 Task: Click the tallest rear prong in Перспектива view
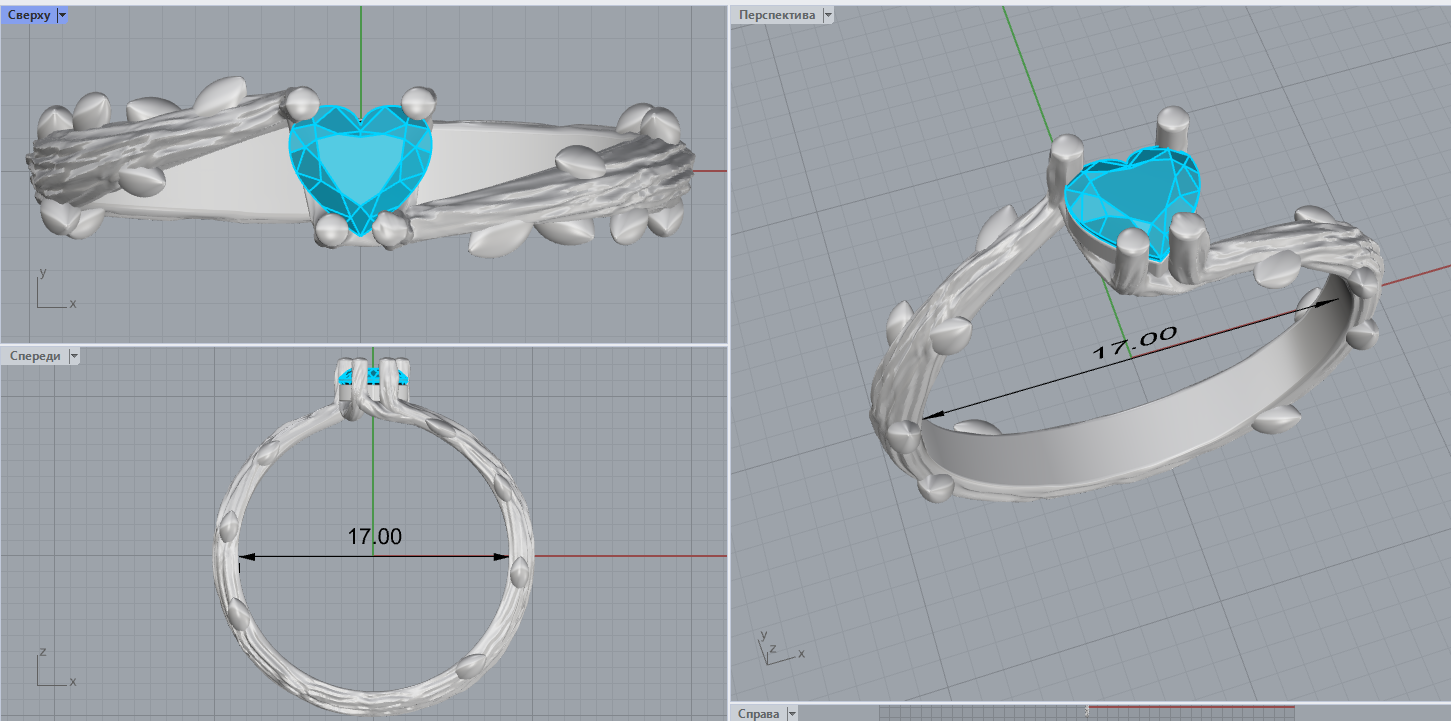point(1169,130)
